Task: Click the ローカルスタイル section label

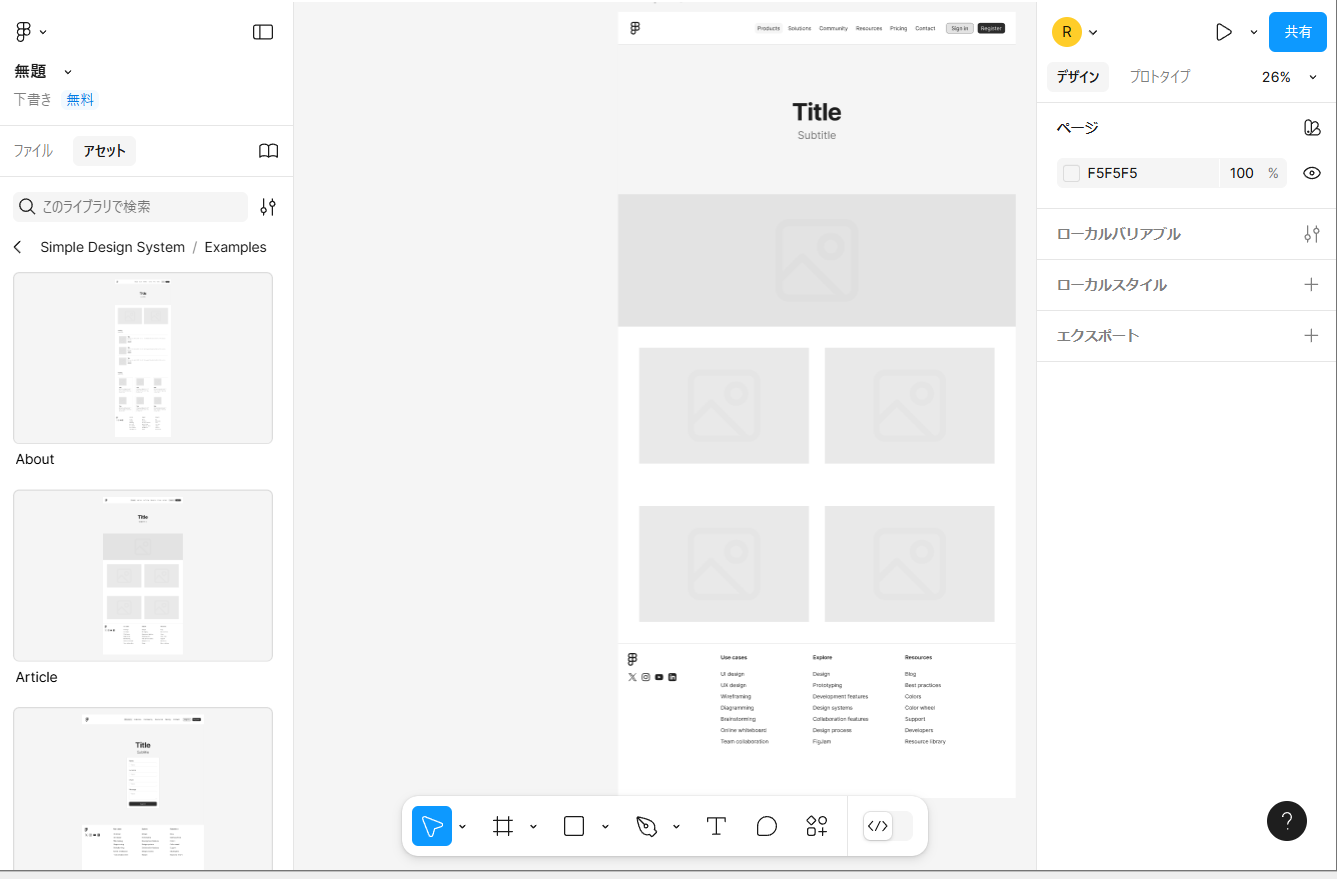Action: 1112,285
